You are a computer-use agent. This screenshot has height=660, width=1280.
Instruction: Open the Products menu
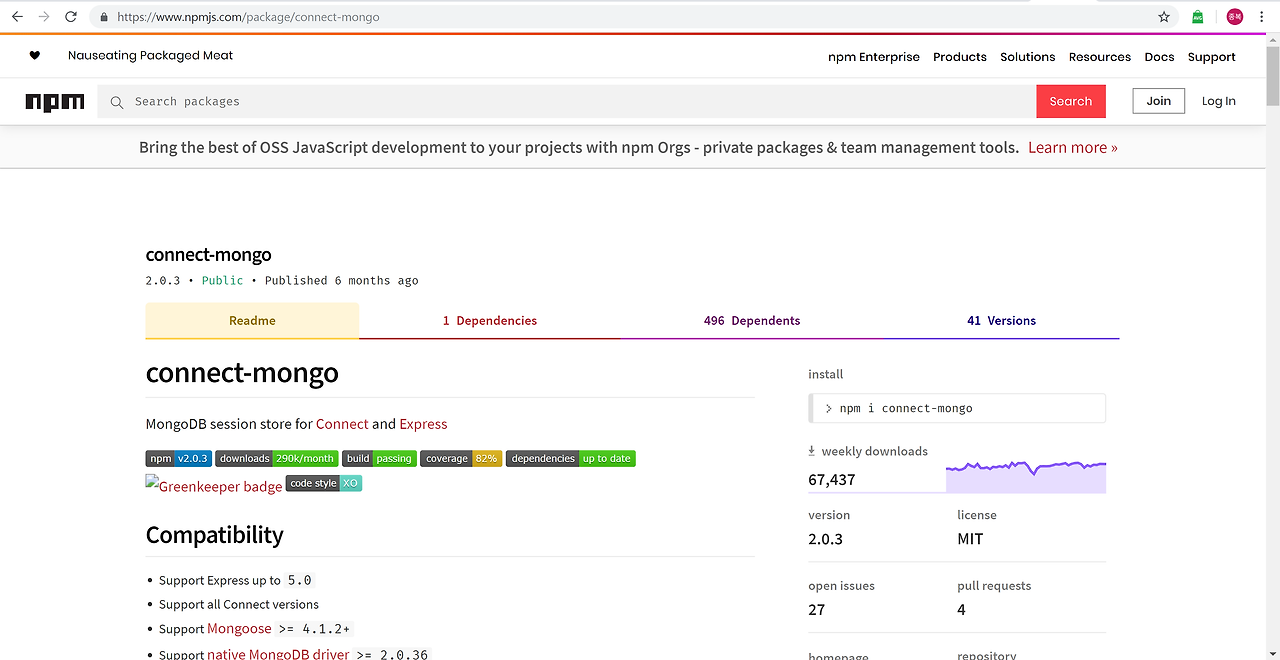tap(960, 57)
